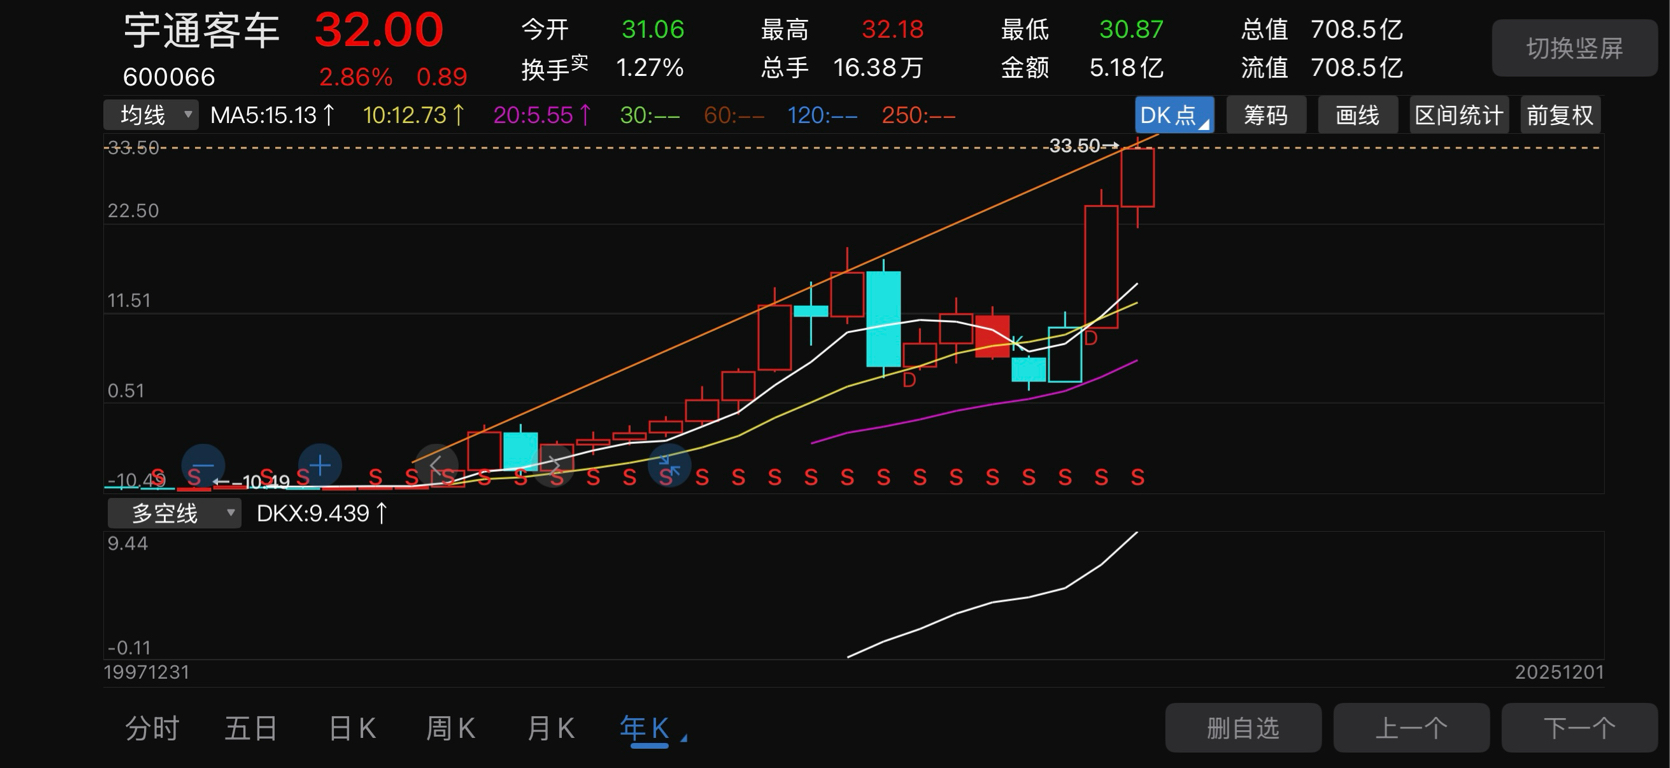Tap the DKX:9.439 reading
The image size is (1670, 768).
pos(322,513)
